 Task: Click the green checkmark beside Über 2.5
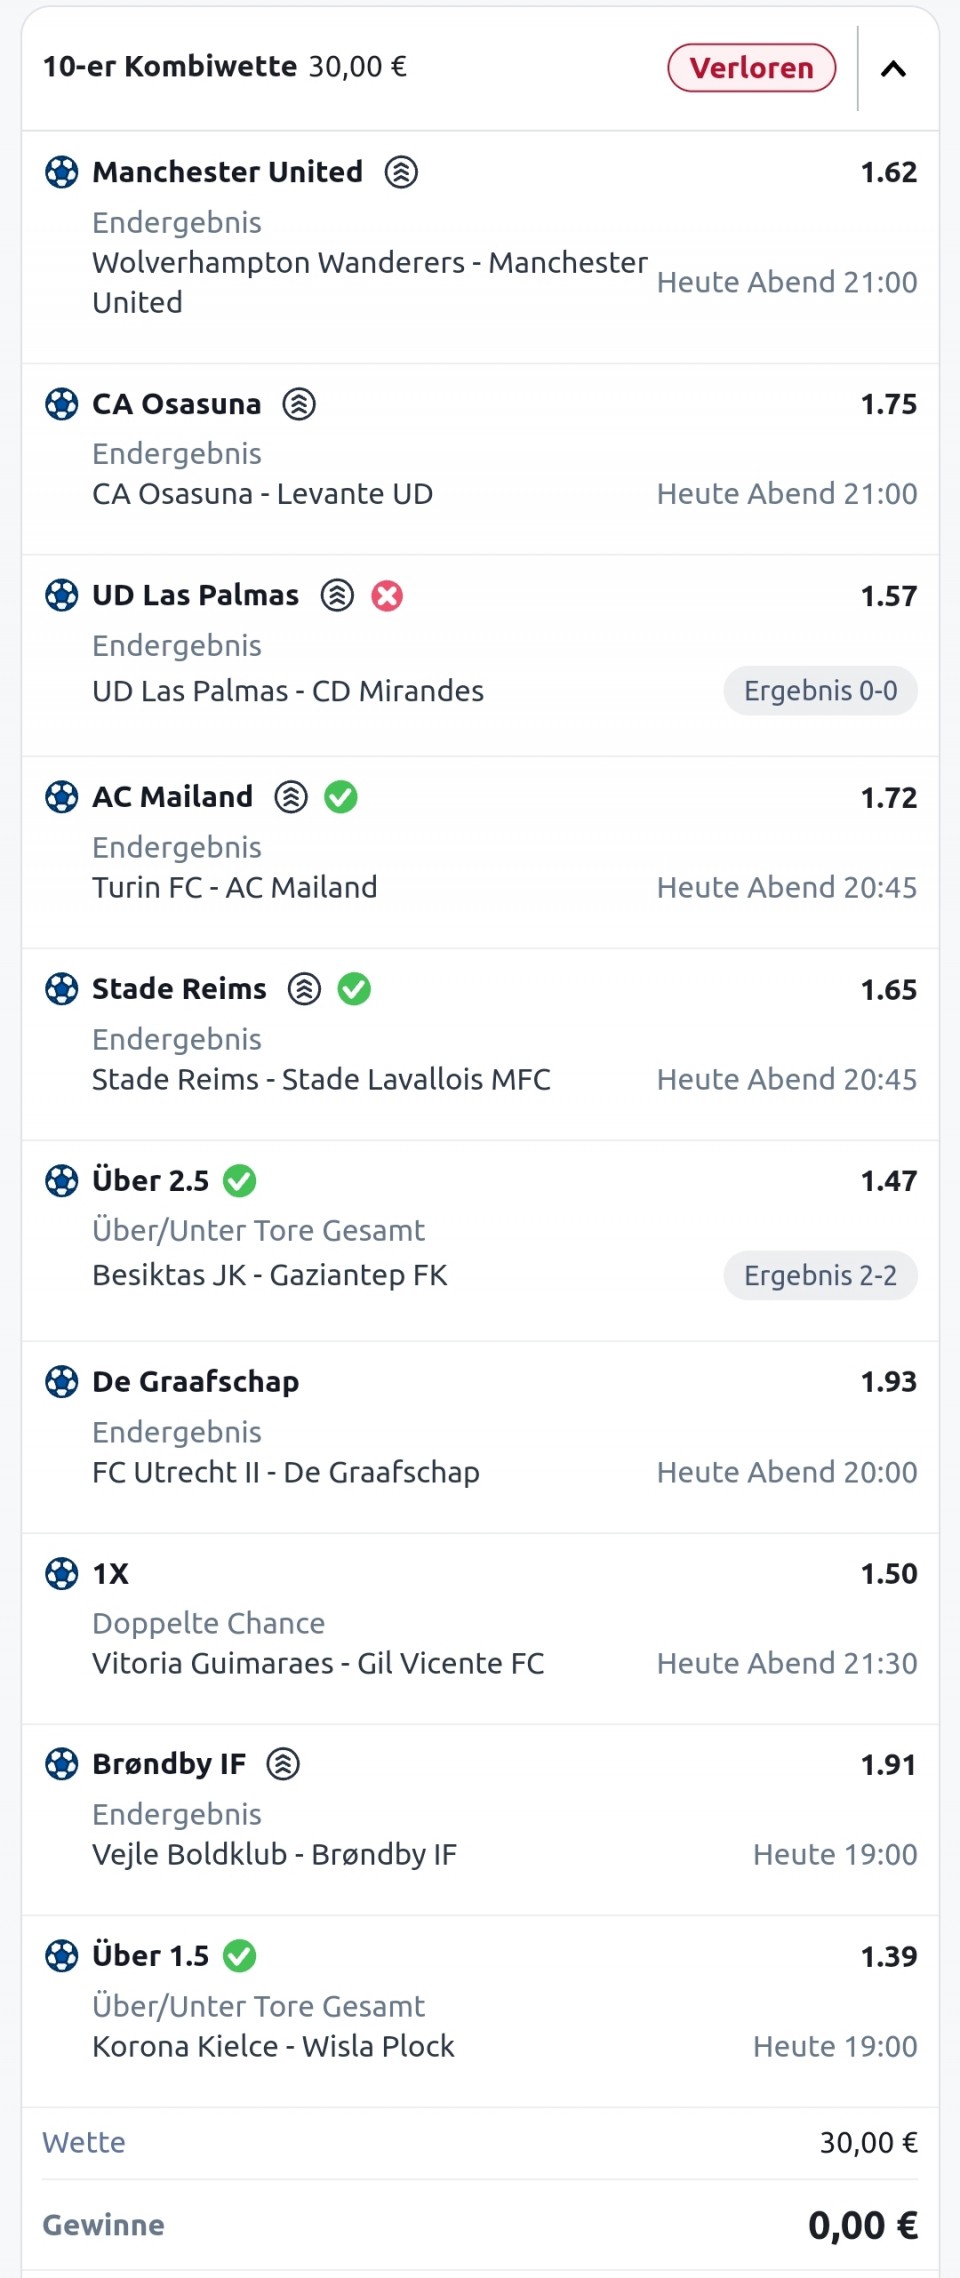240,1181
